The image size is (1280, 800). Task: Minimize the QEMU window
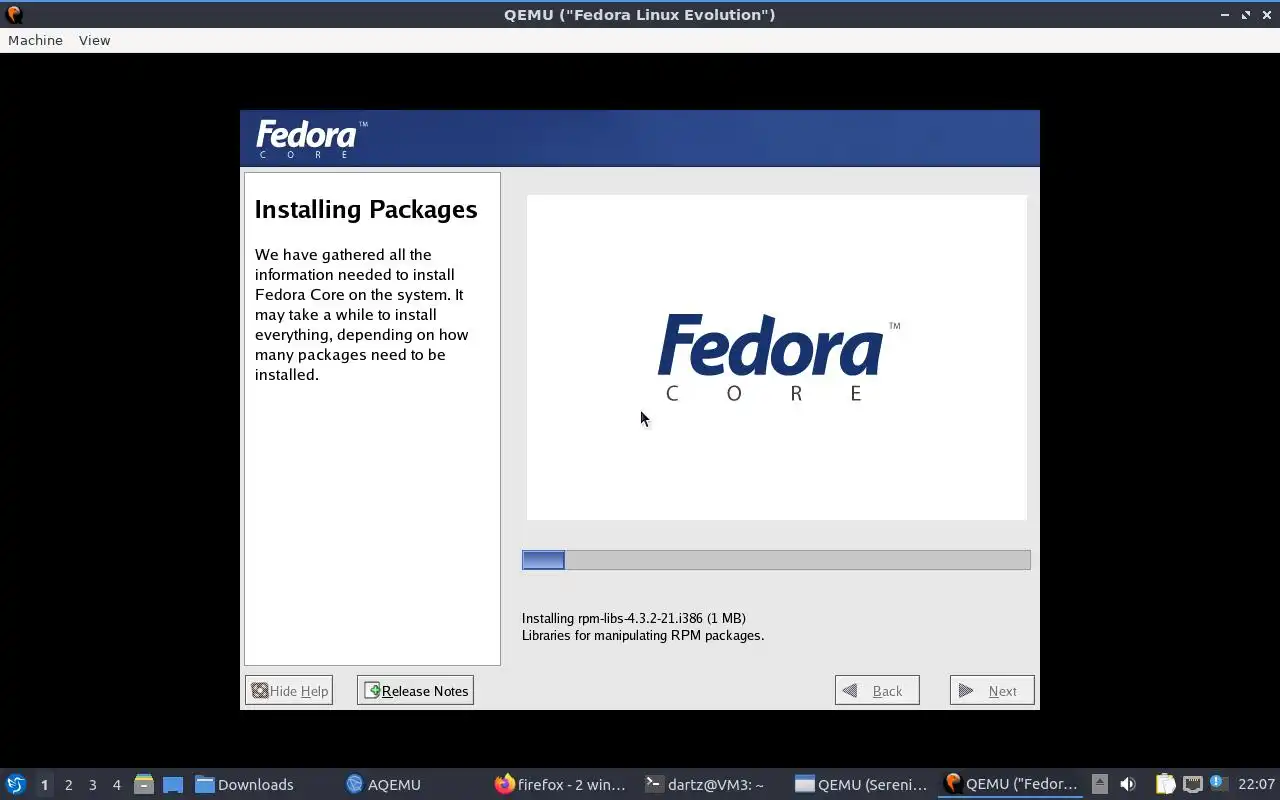1225,14
